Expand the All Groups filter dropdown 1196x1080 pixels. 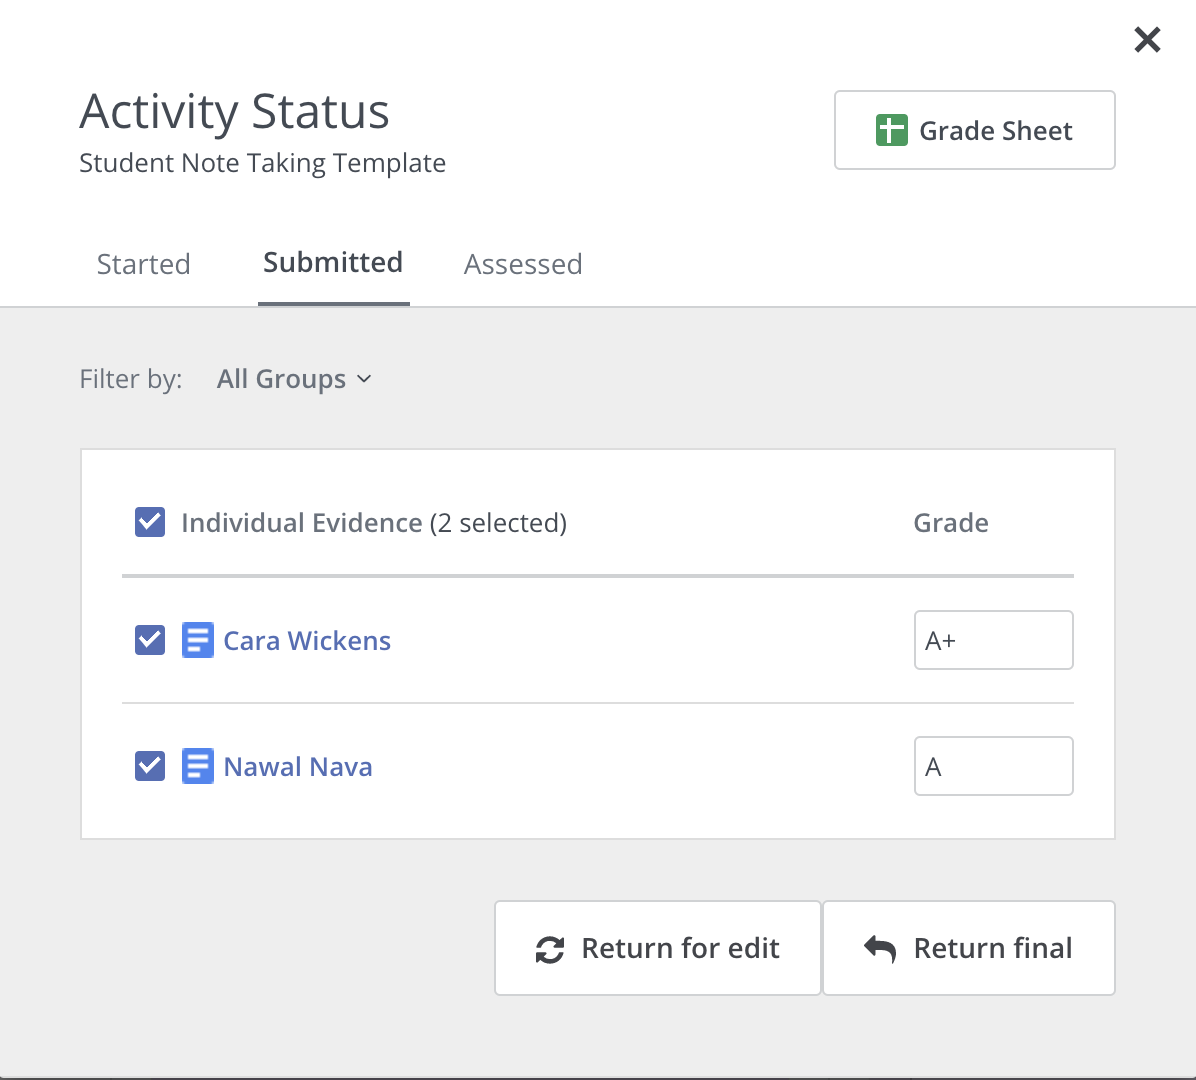point(294,379)
